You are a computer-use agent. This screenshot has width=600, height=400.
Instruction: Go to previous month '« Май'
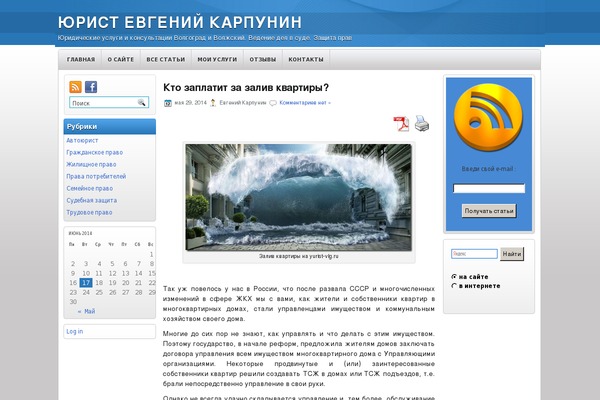(86, 311)
